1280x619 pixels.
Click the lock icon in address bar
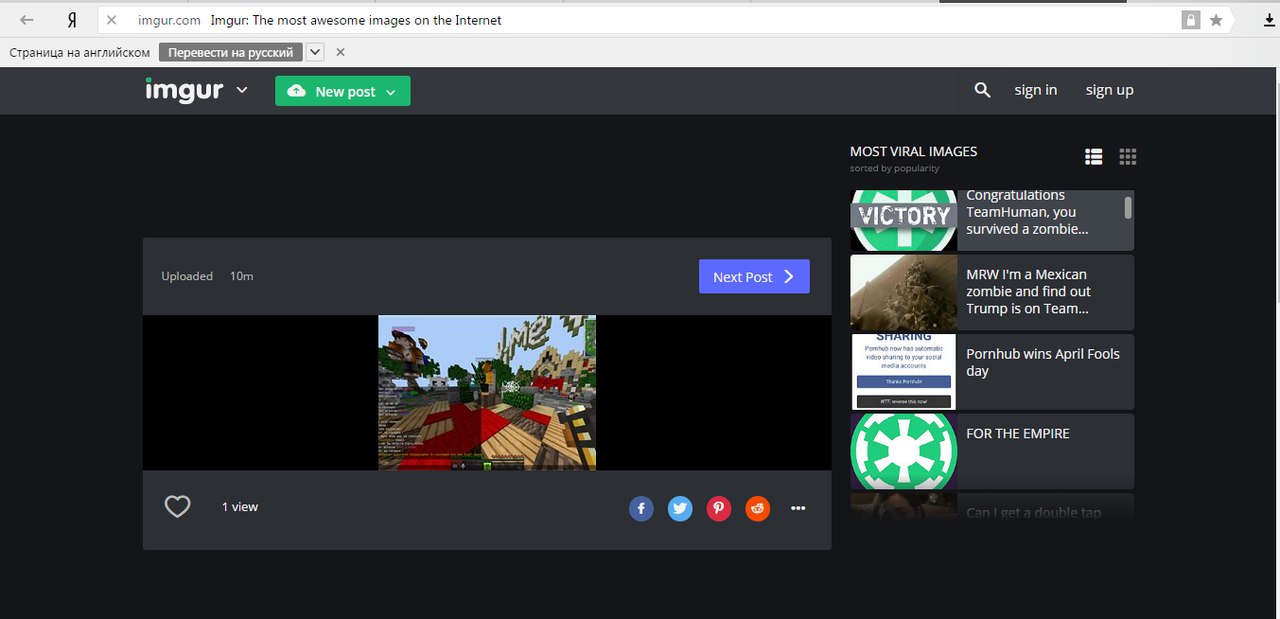pyautogui.click(x=1190, y=20)
